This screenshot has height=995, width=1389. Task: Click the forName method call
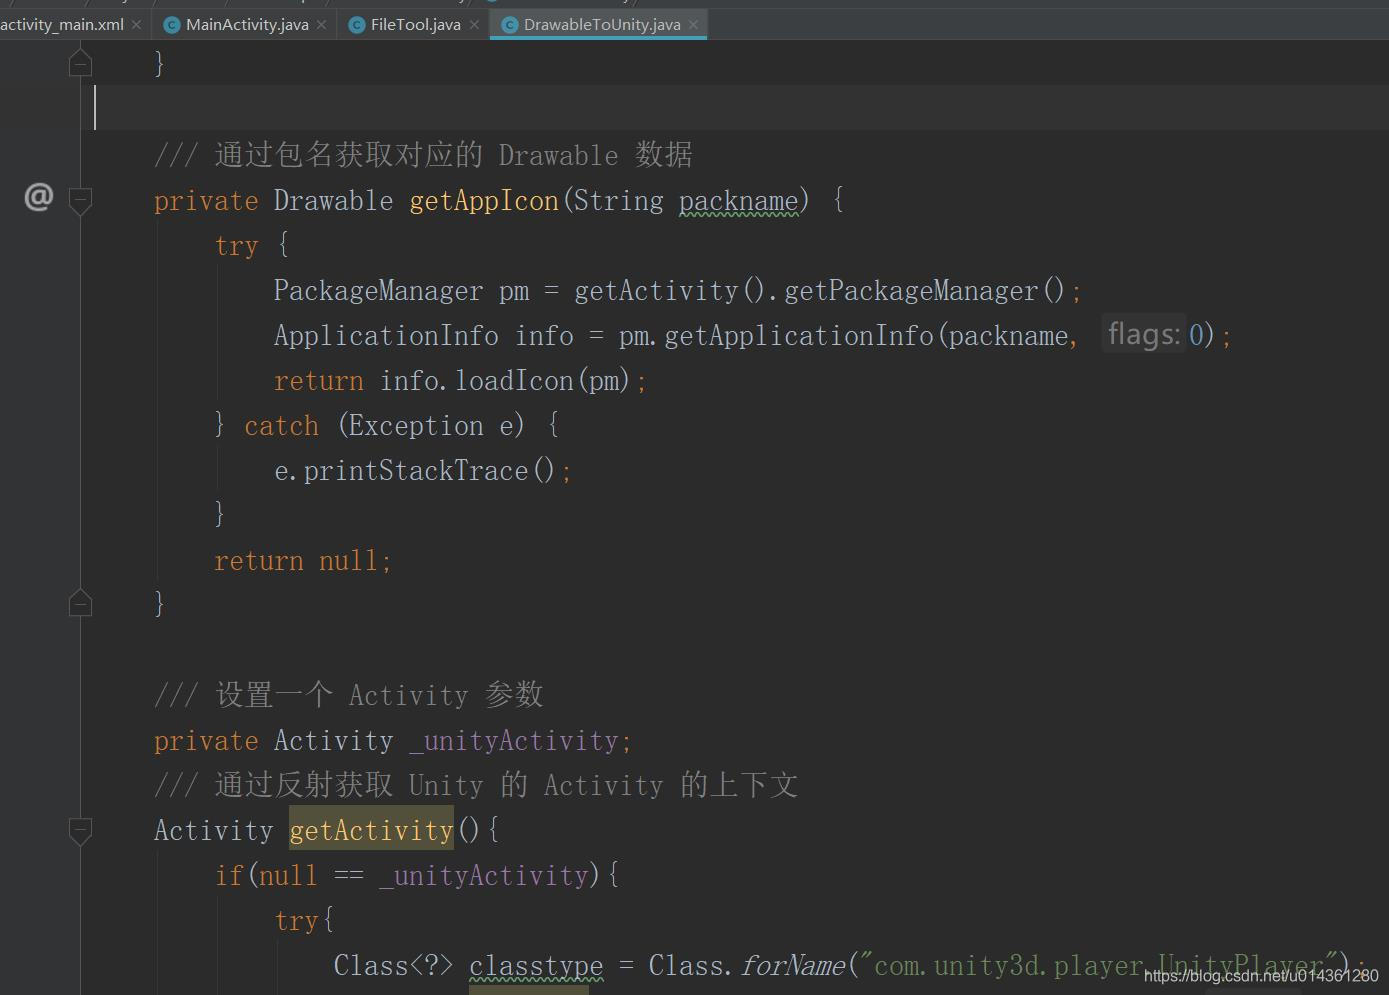click(x=793, y=966)
